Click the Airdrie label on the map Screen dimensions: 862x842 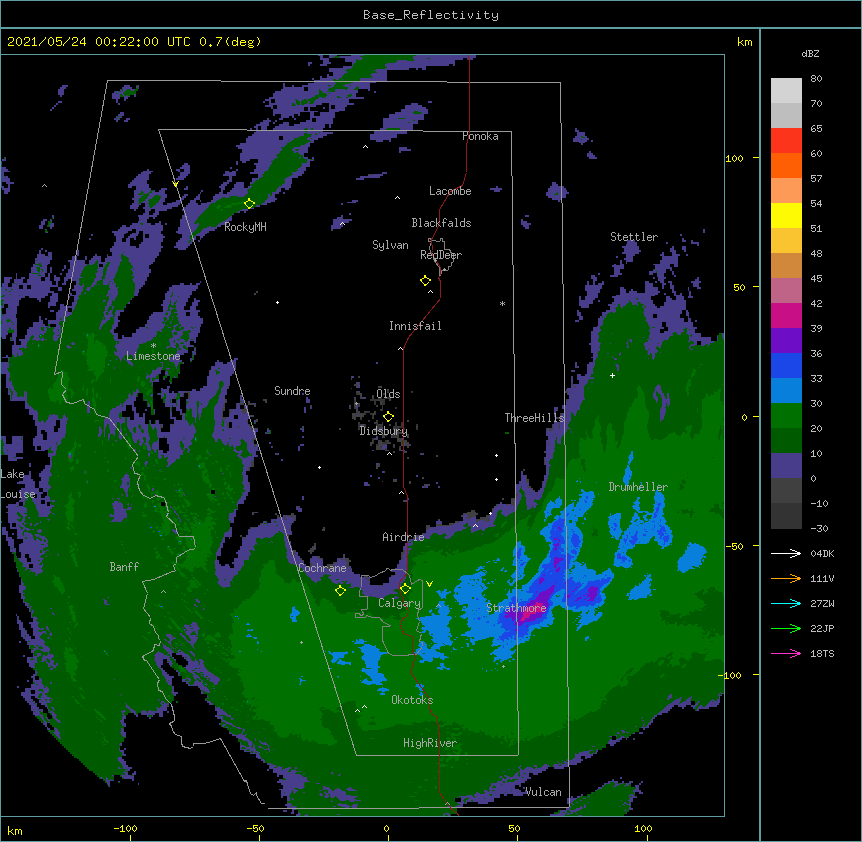click(403, 537)
